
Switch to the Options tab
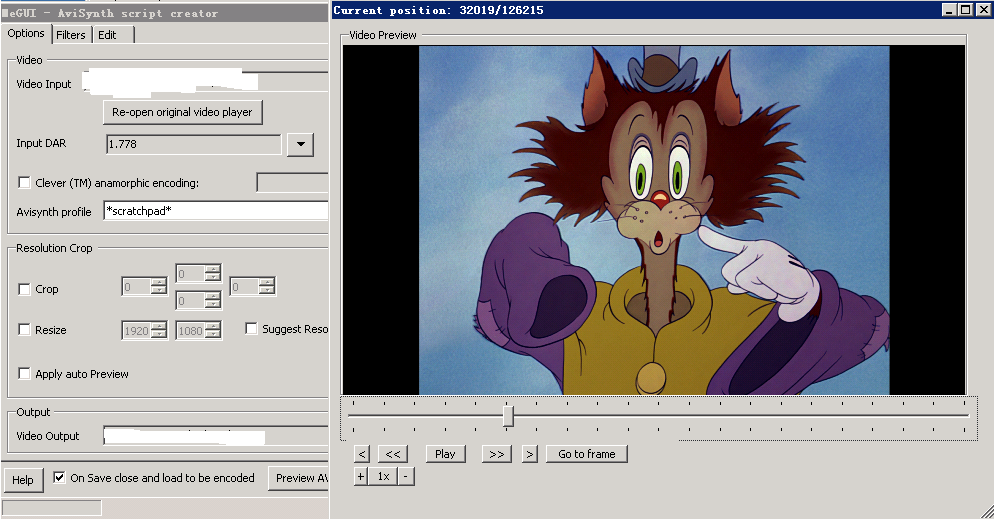click(x=26, y=34)
